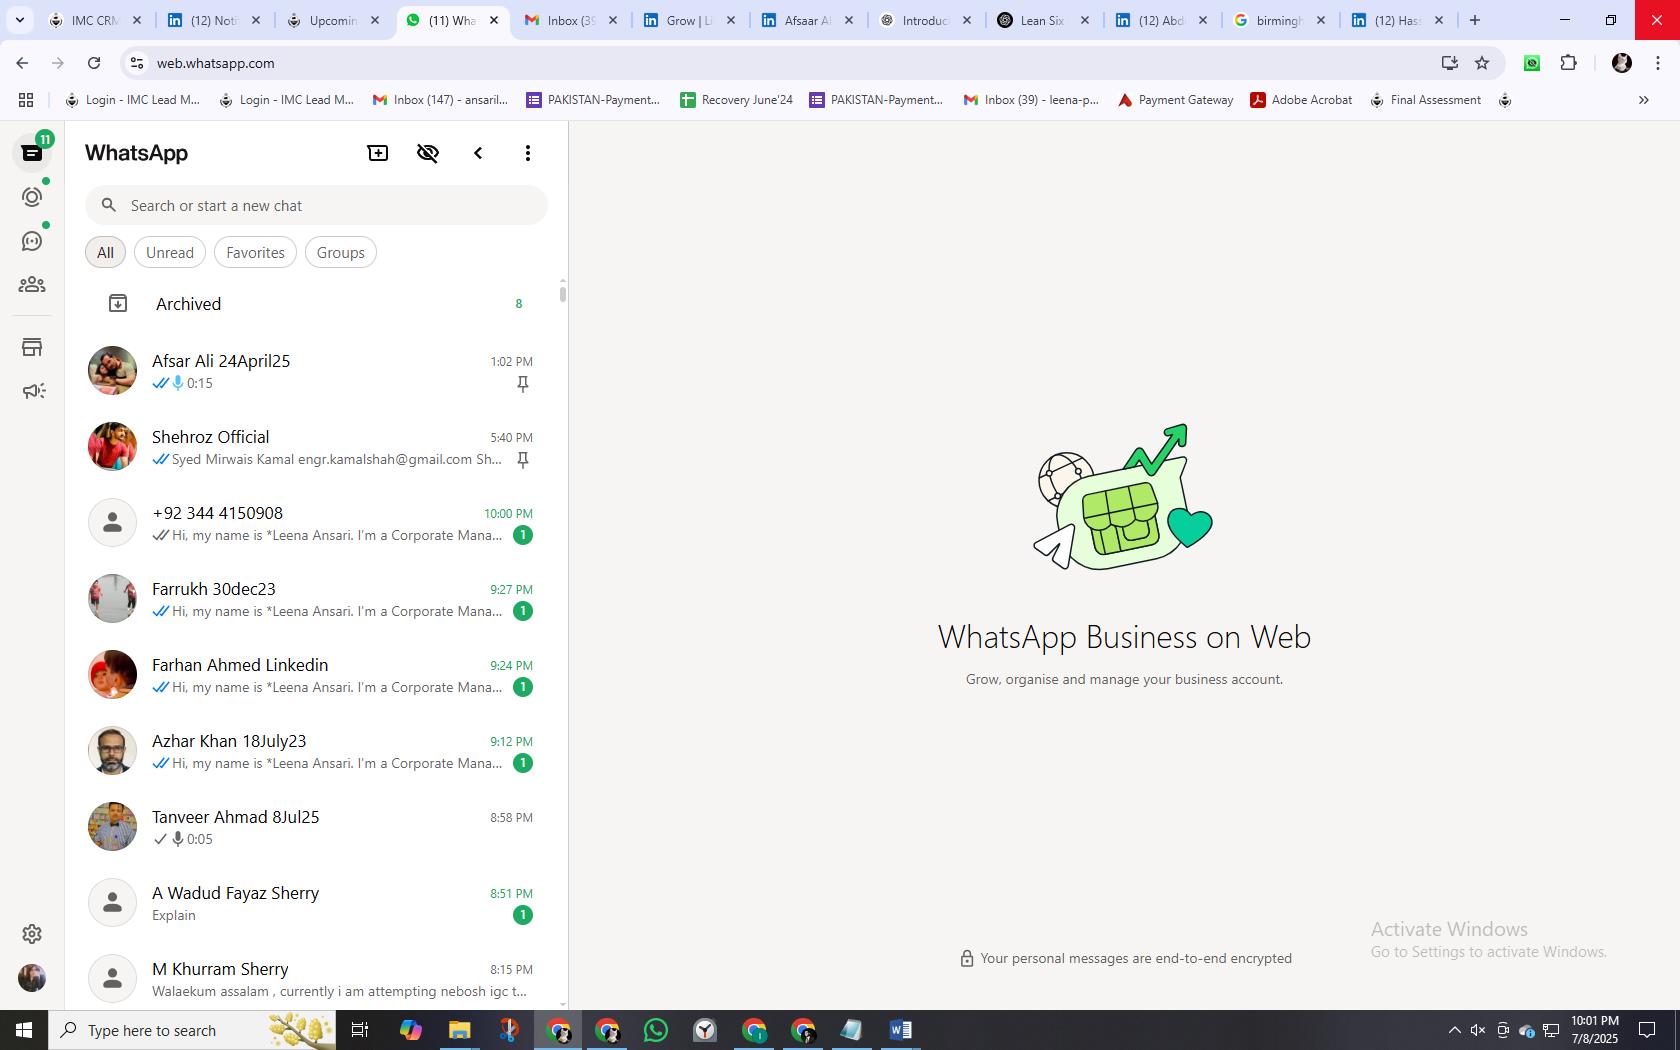This screenshot has width=1680, height=1050.
Task: Open the browser extensions puzzle icon
Action: (x=1569, y=63)
